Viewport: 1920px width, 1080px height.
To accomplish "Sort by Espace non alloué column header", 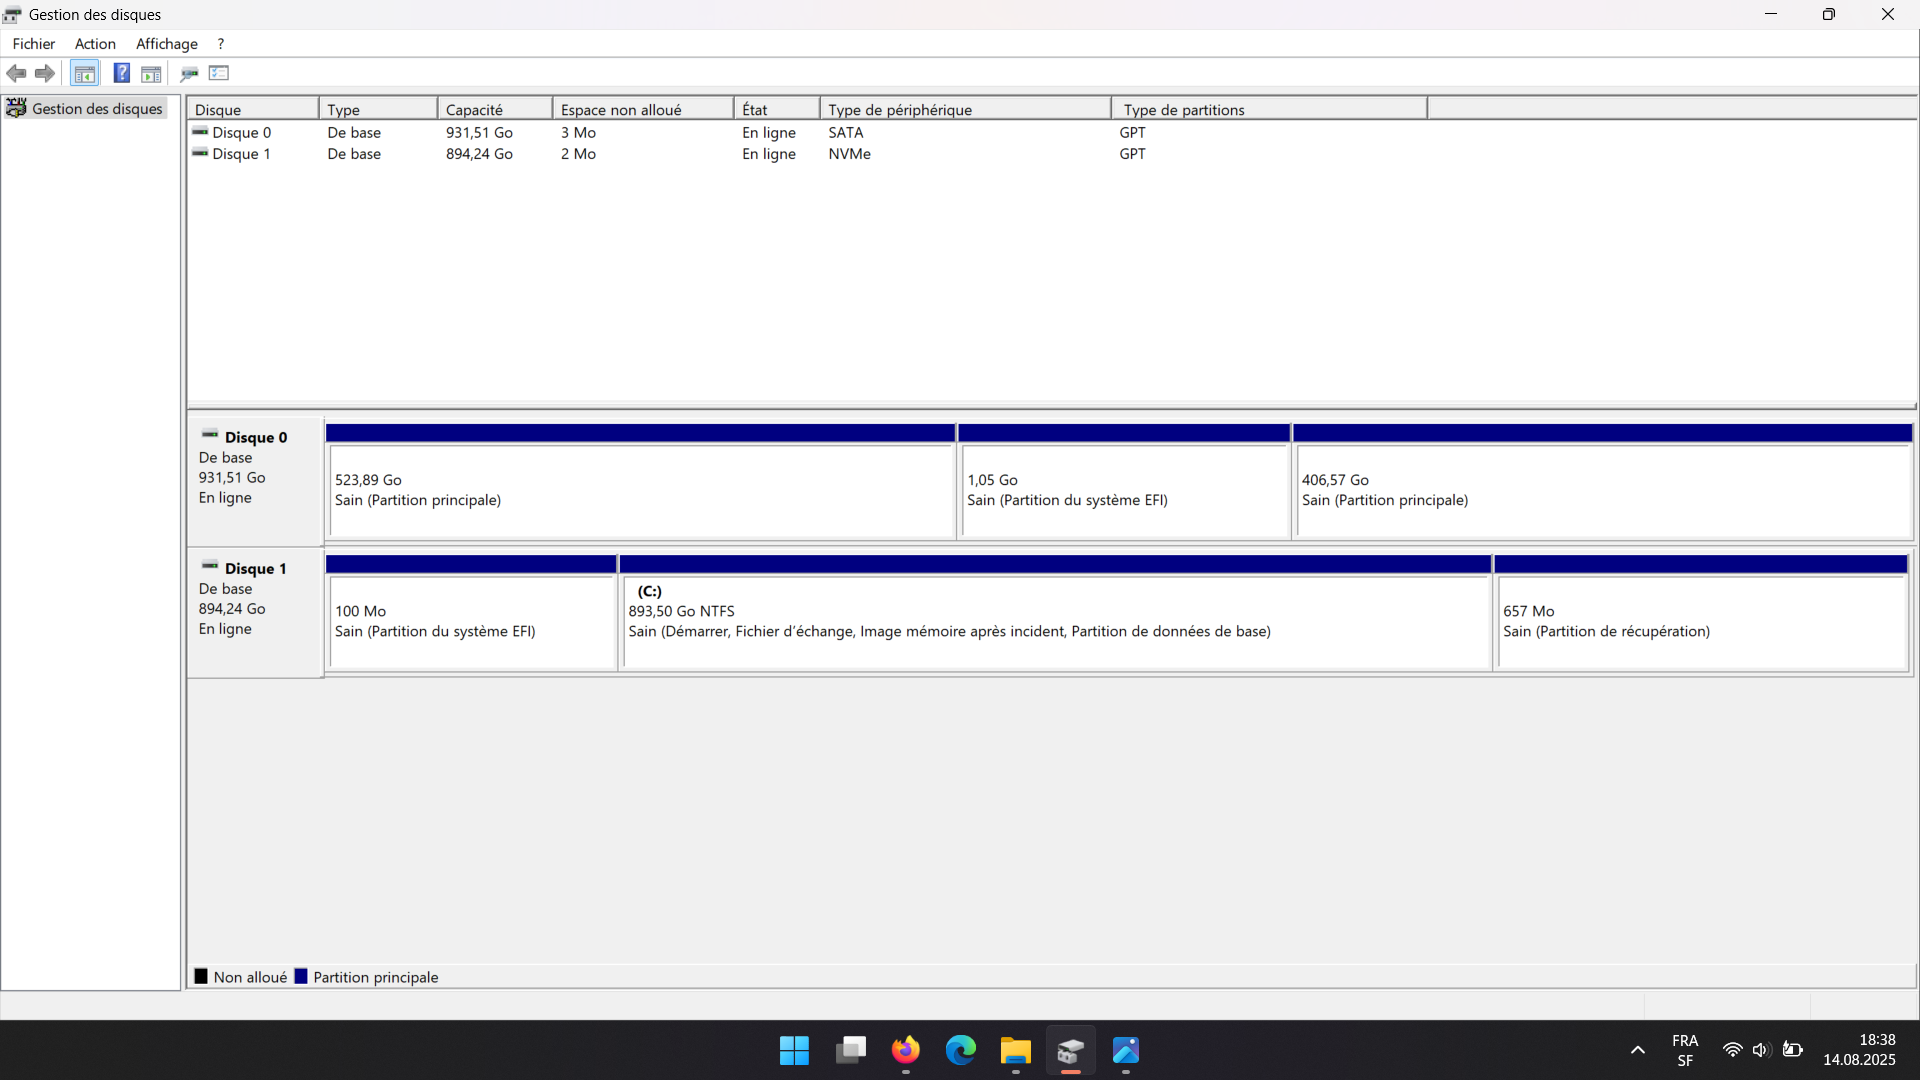I will (643, 109).
